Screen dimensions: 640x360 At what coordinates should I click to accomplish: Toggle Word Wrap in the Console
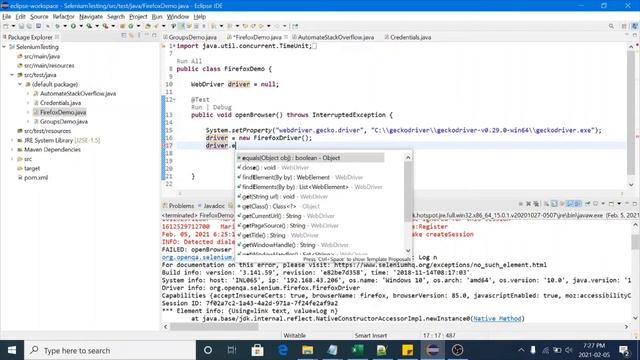(562, 204)
